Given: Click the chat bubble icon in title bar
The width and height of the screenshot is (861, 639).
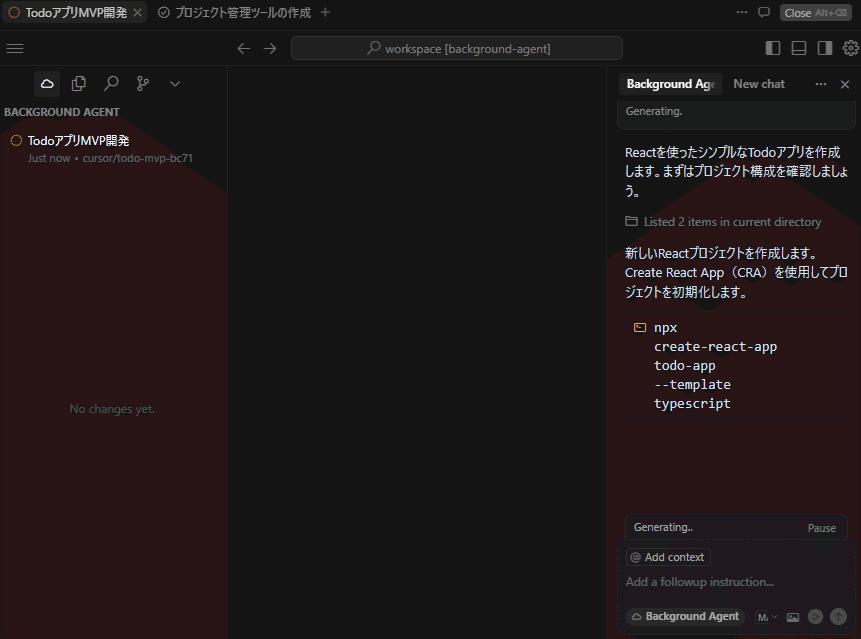Looking at the screenshot, I should tap(764, 13).
